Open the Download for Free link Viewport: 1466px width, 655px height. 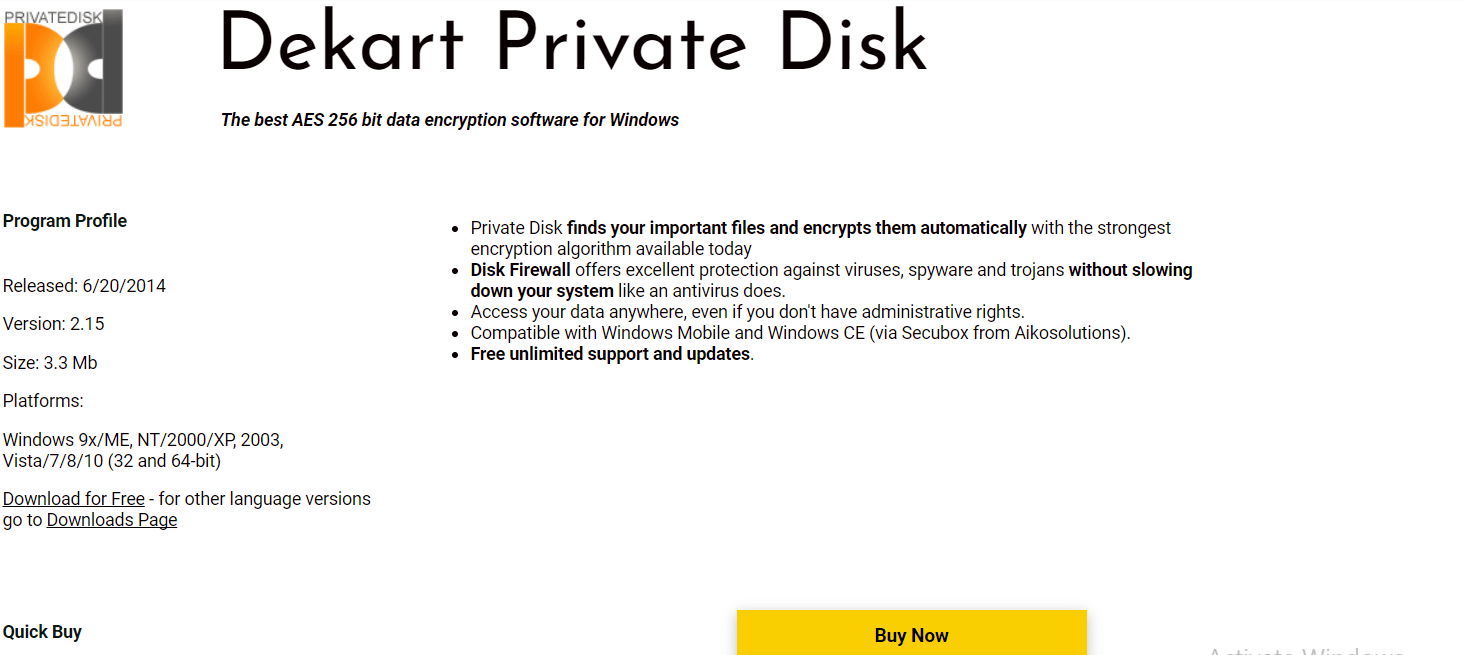(x=73, y=498)
